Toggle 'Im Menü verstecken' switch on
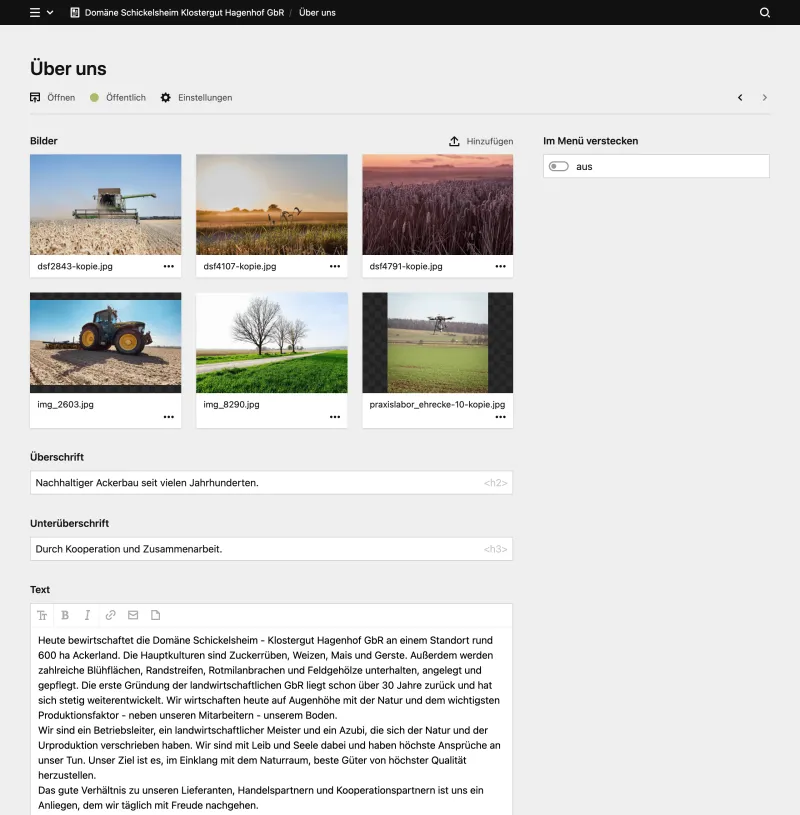Image resolution: width=800 pixels, height=815 pixels. [560, 166]
